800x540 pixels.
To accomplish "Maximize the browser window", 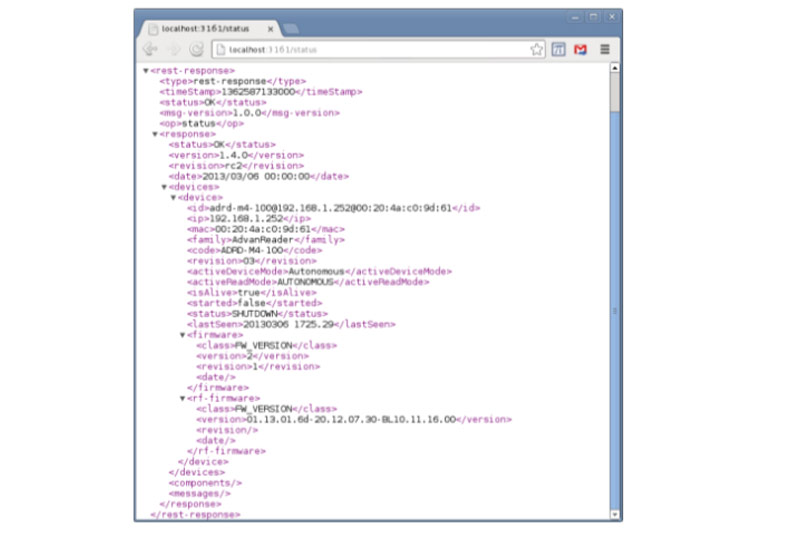I will point(593,17).
